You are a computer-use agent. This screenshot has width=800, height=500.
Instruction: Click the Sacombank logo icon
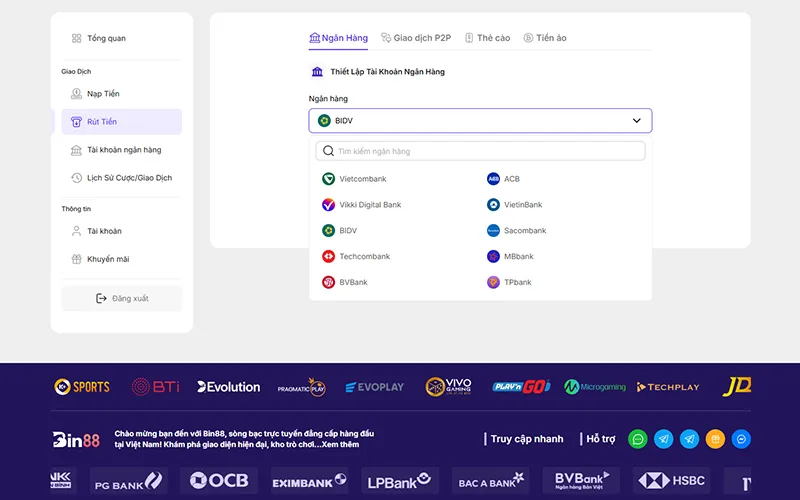493,231
